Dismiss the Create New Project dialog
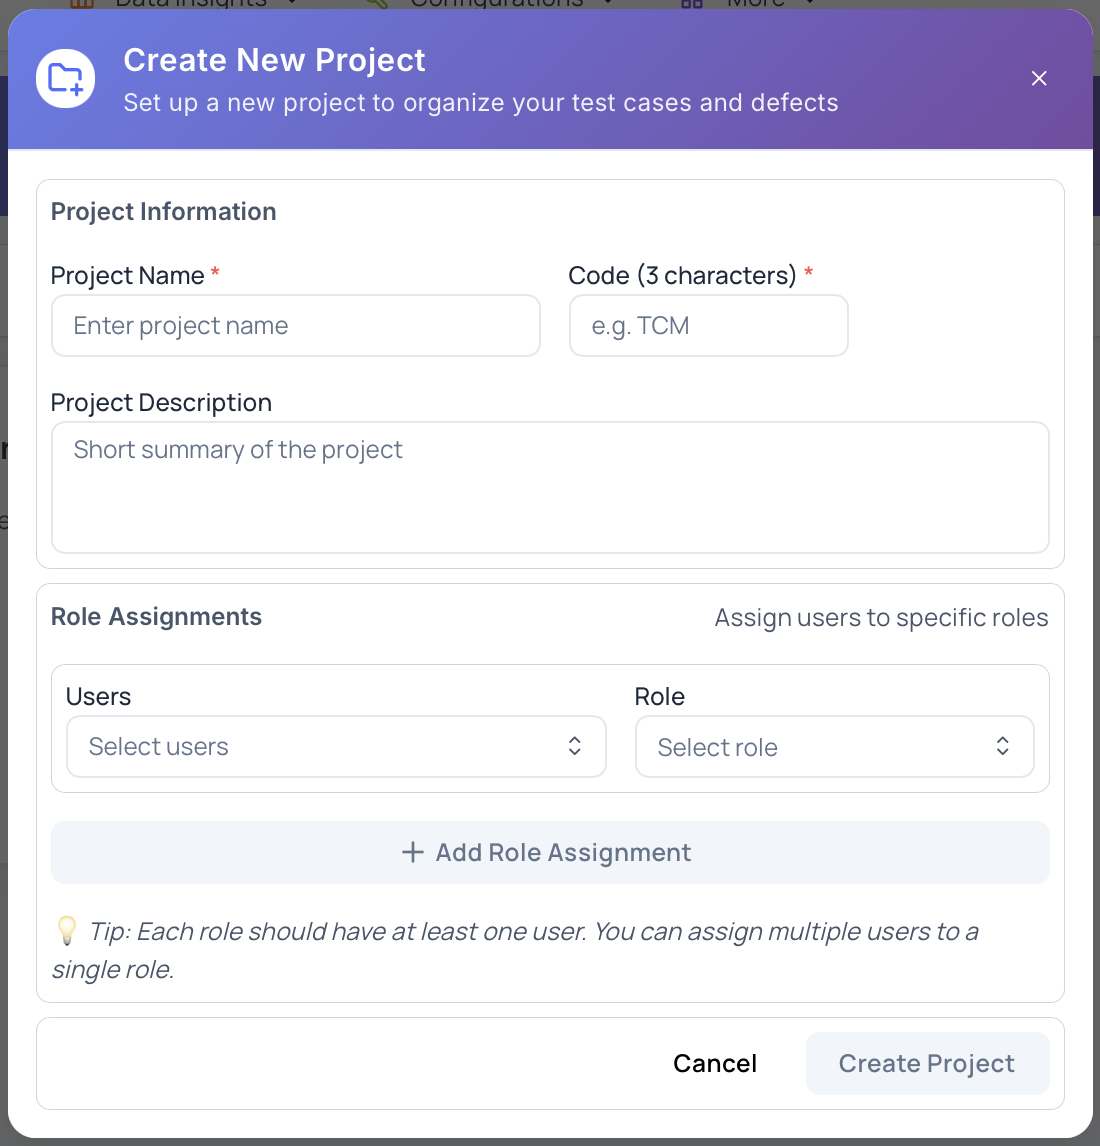Screen dimensions: 1100x1146 (x=1038, y=78)
